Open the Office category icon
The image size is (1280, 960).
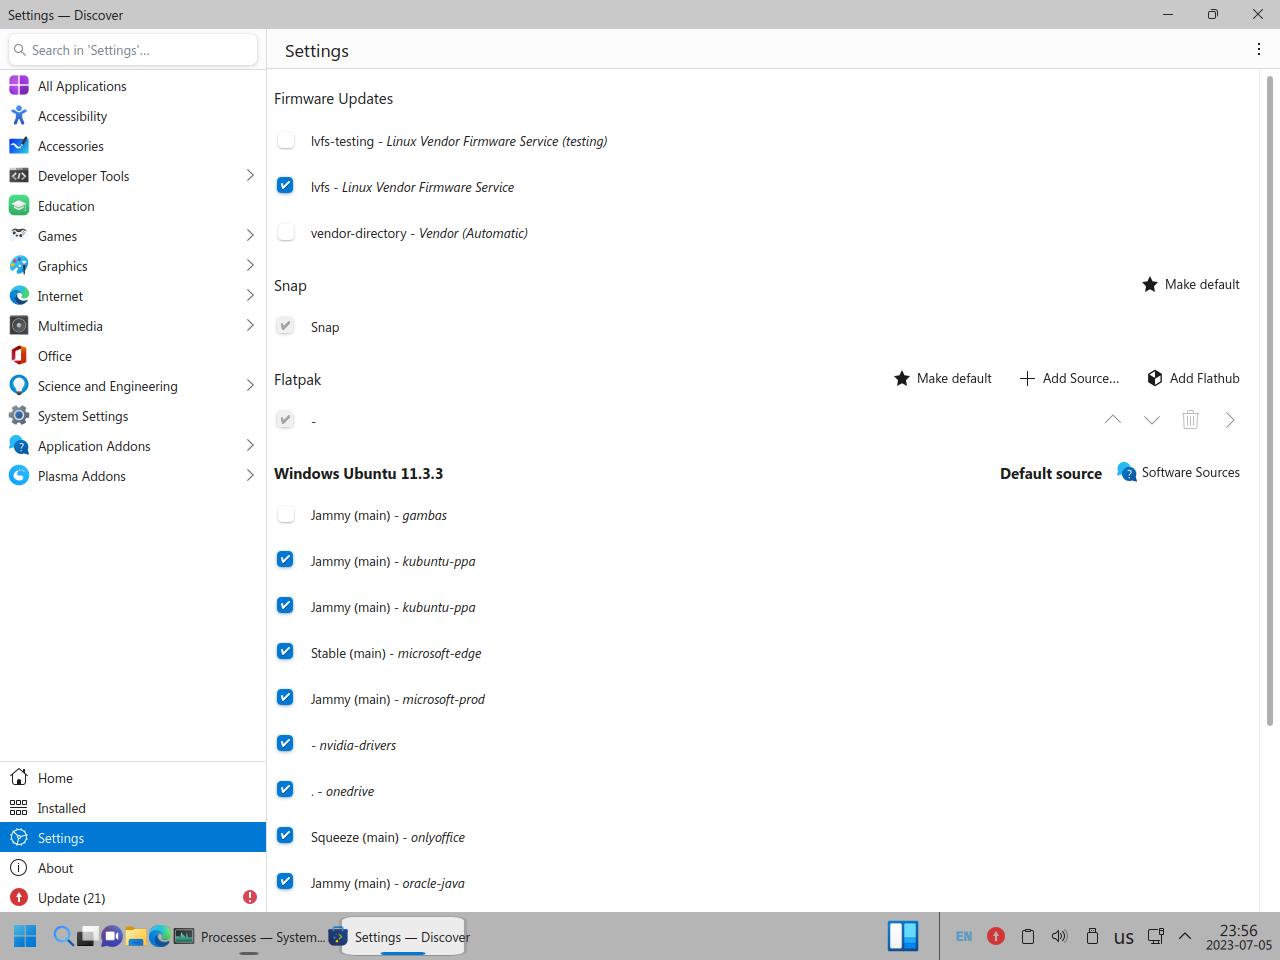(x=19, y=356)
